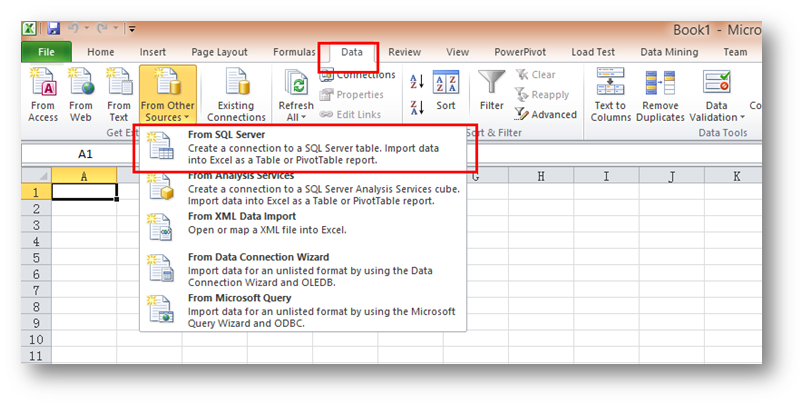Click the Reapply filter button
This screenshot has width=804, height=406.
point(542,95)
